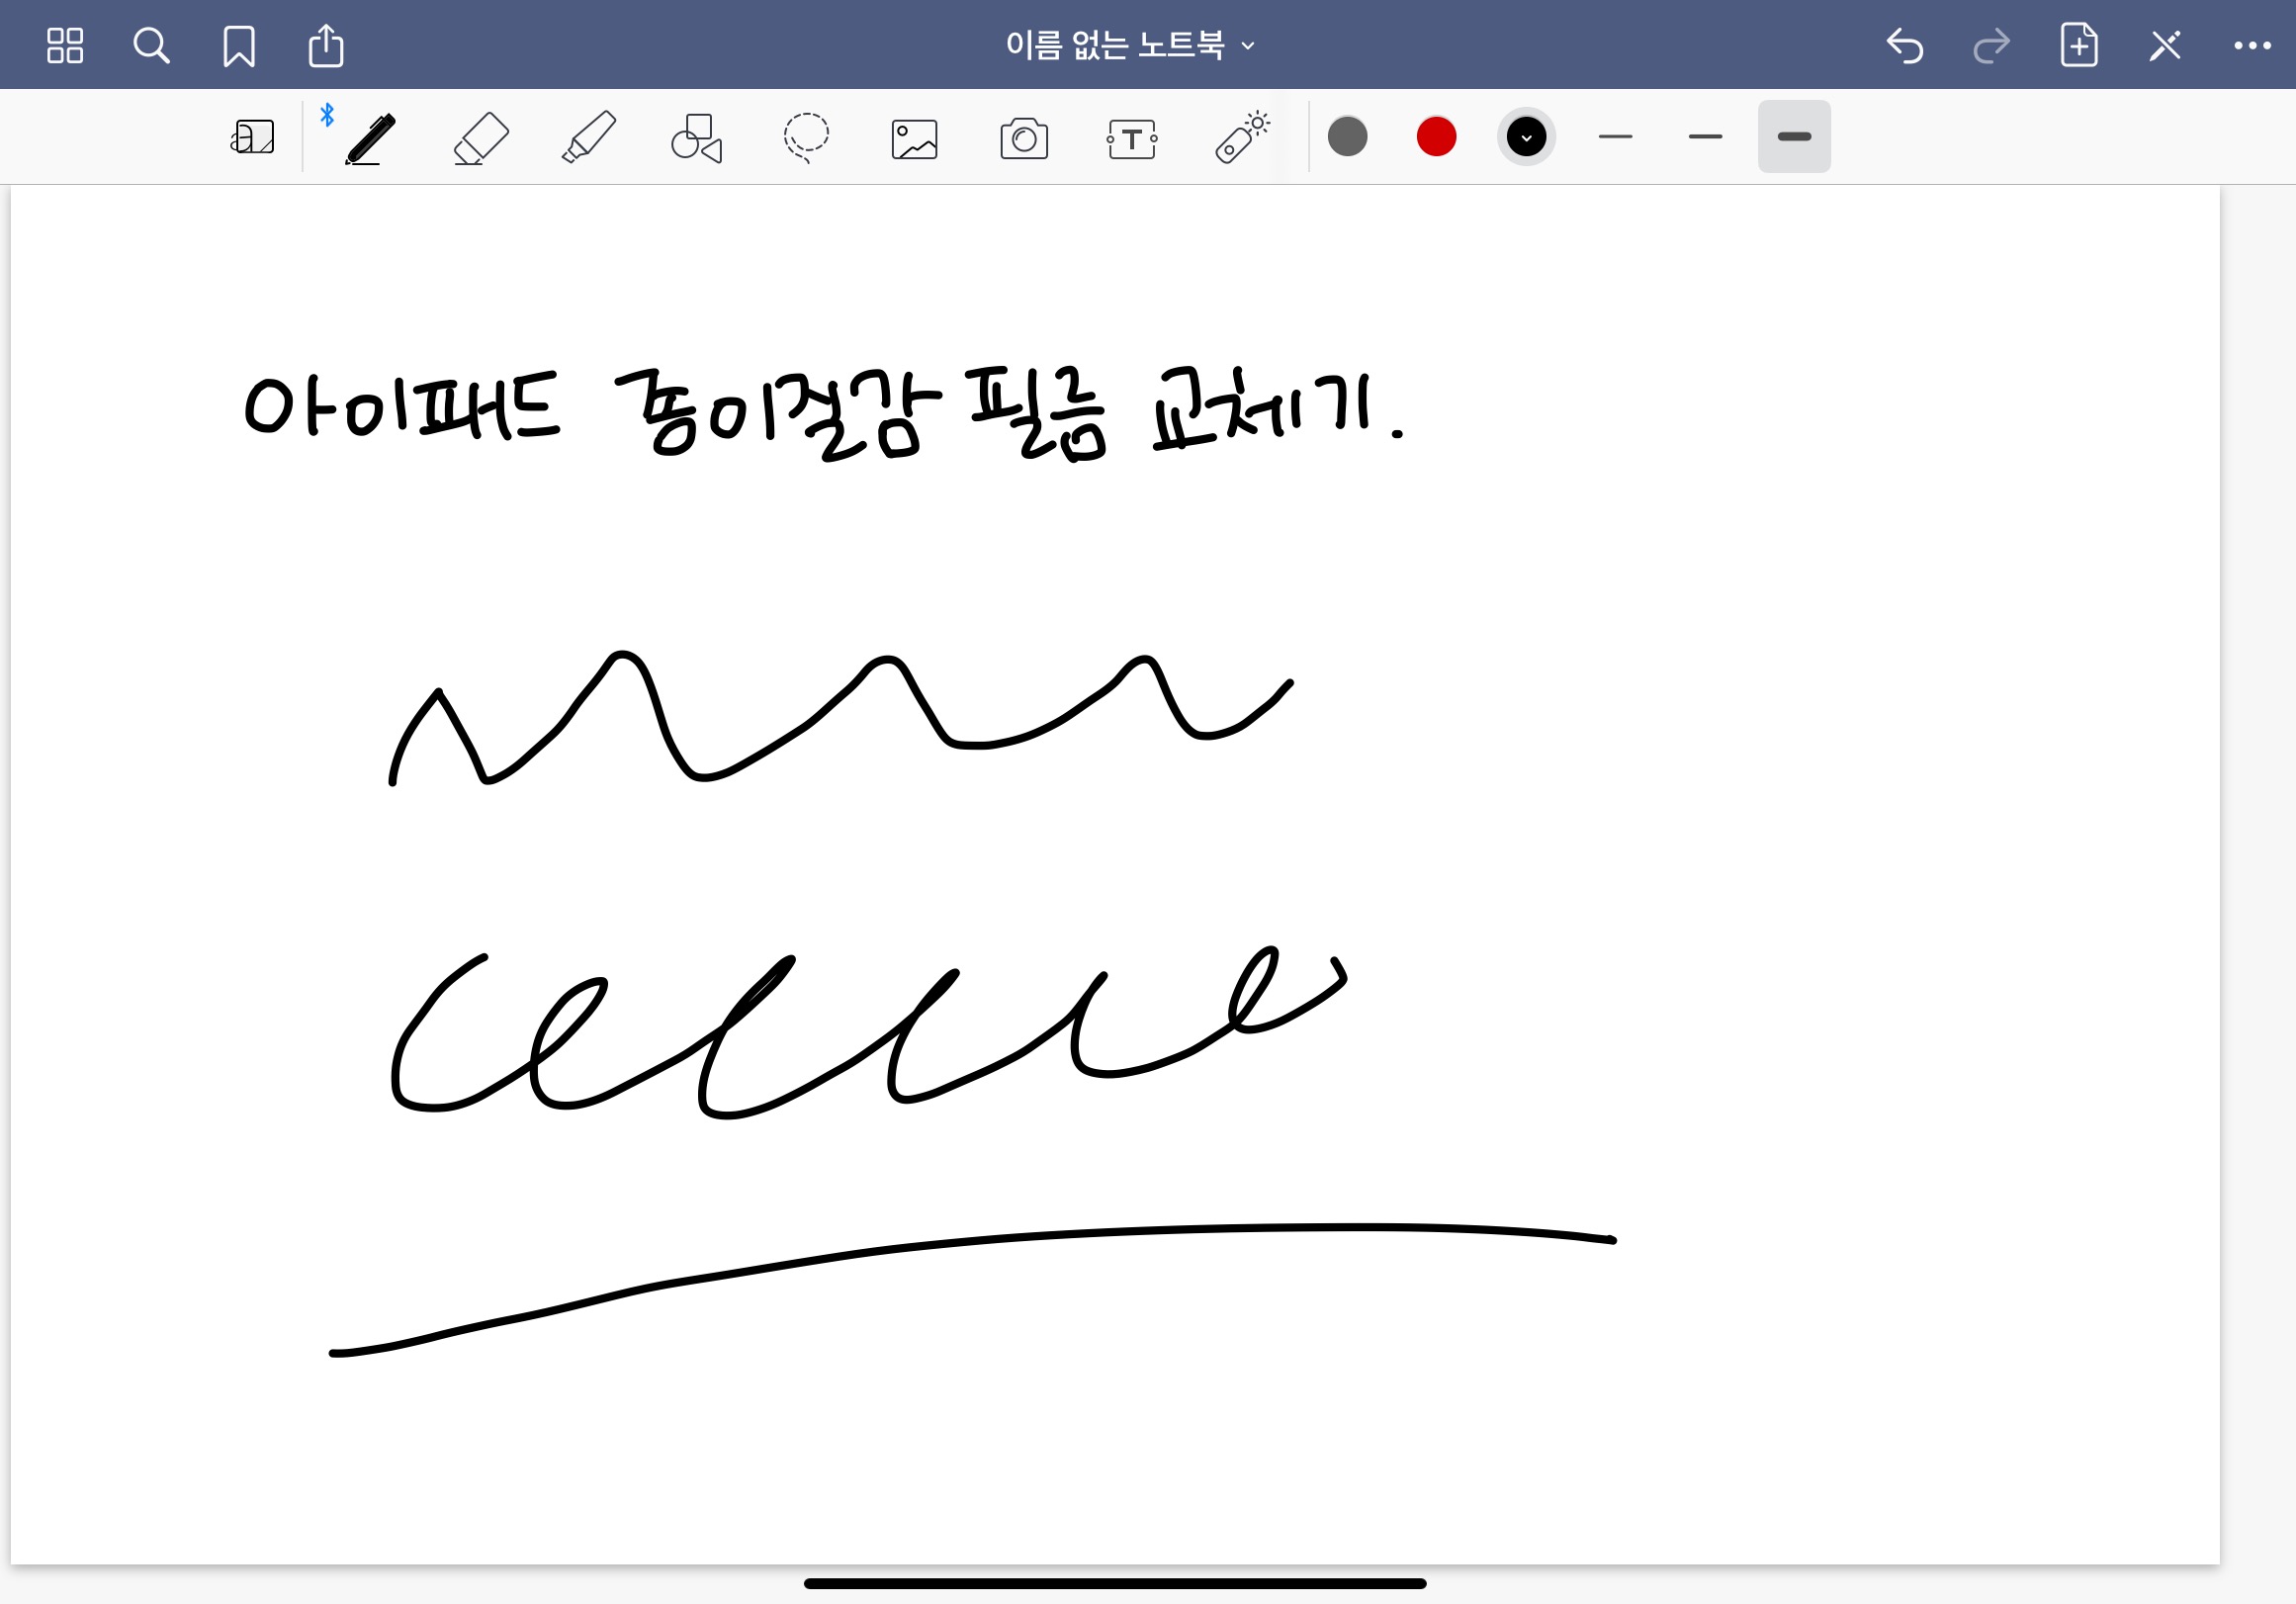
Task: Activate the Laser pointer tool
Action: [x=1242, y=136]
